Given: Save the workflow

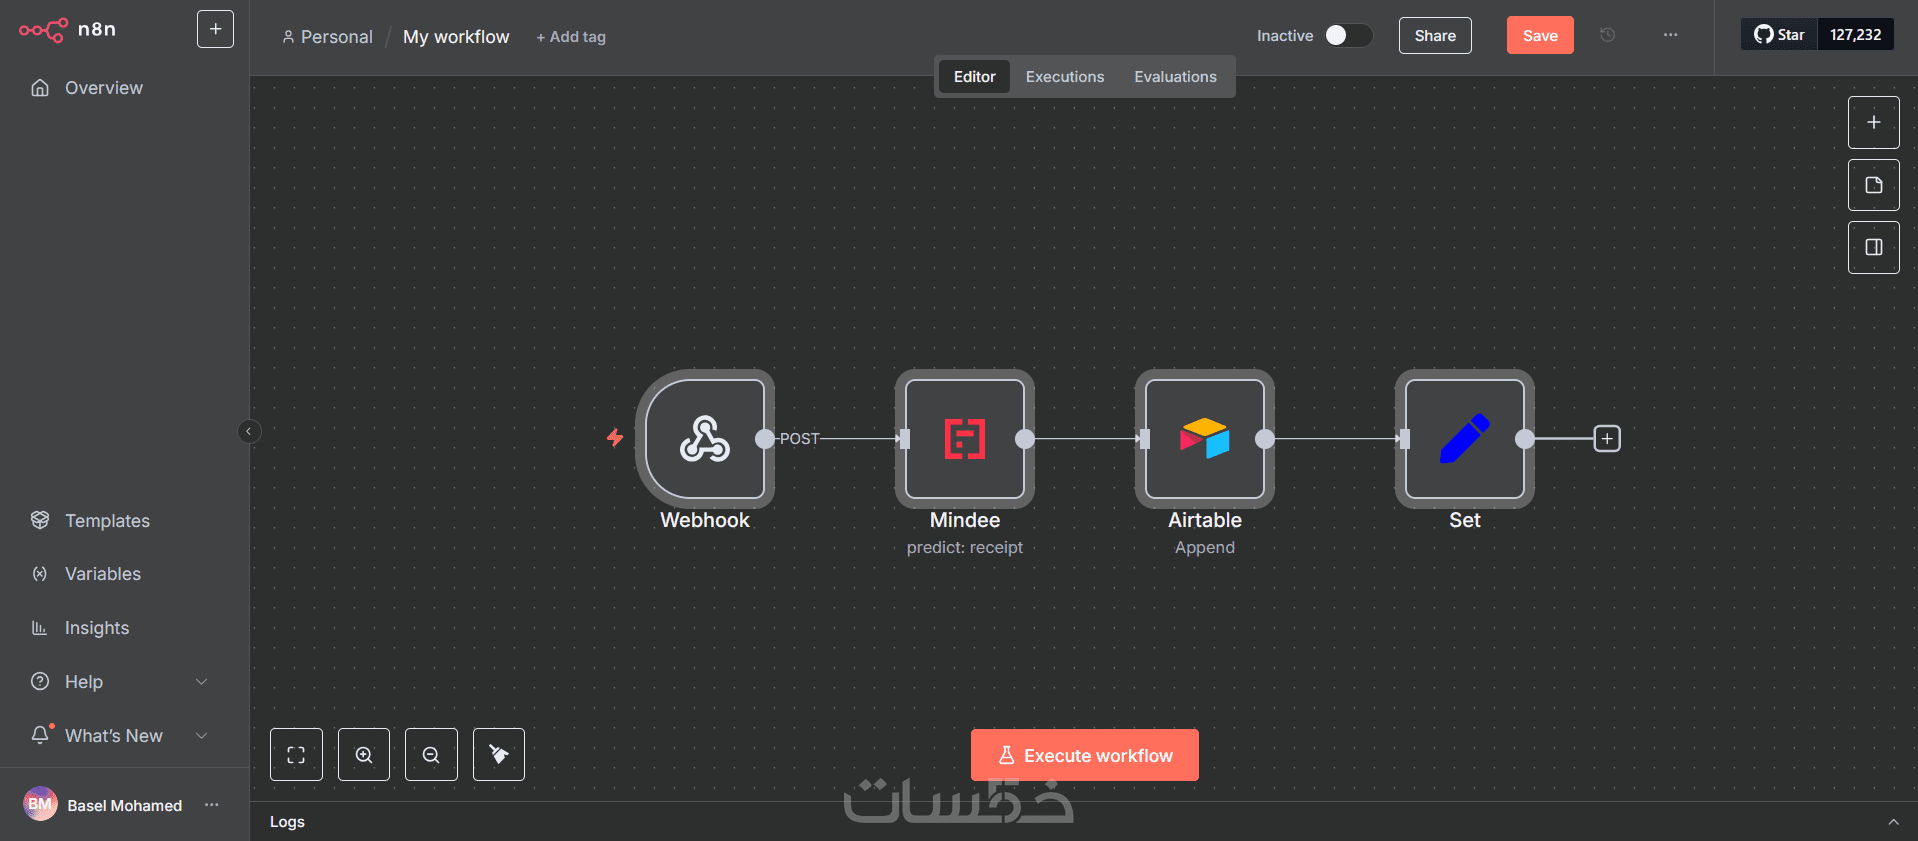Looking at the screenshot, I should point(1540,36).
